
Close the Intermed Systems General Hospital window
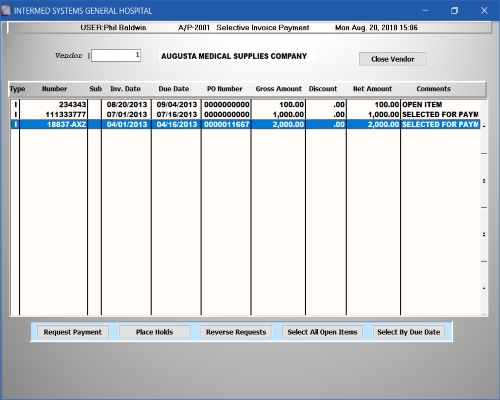pos(484,11)
